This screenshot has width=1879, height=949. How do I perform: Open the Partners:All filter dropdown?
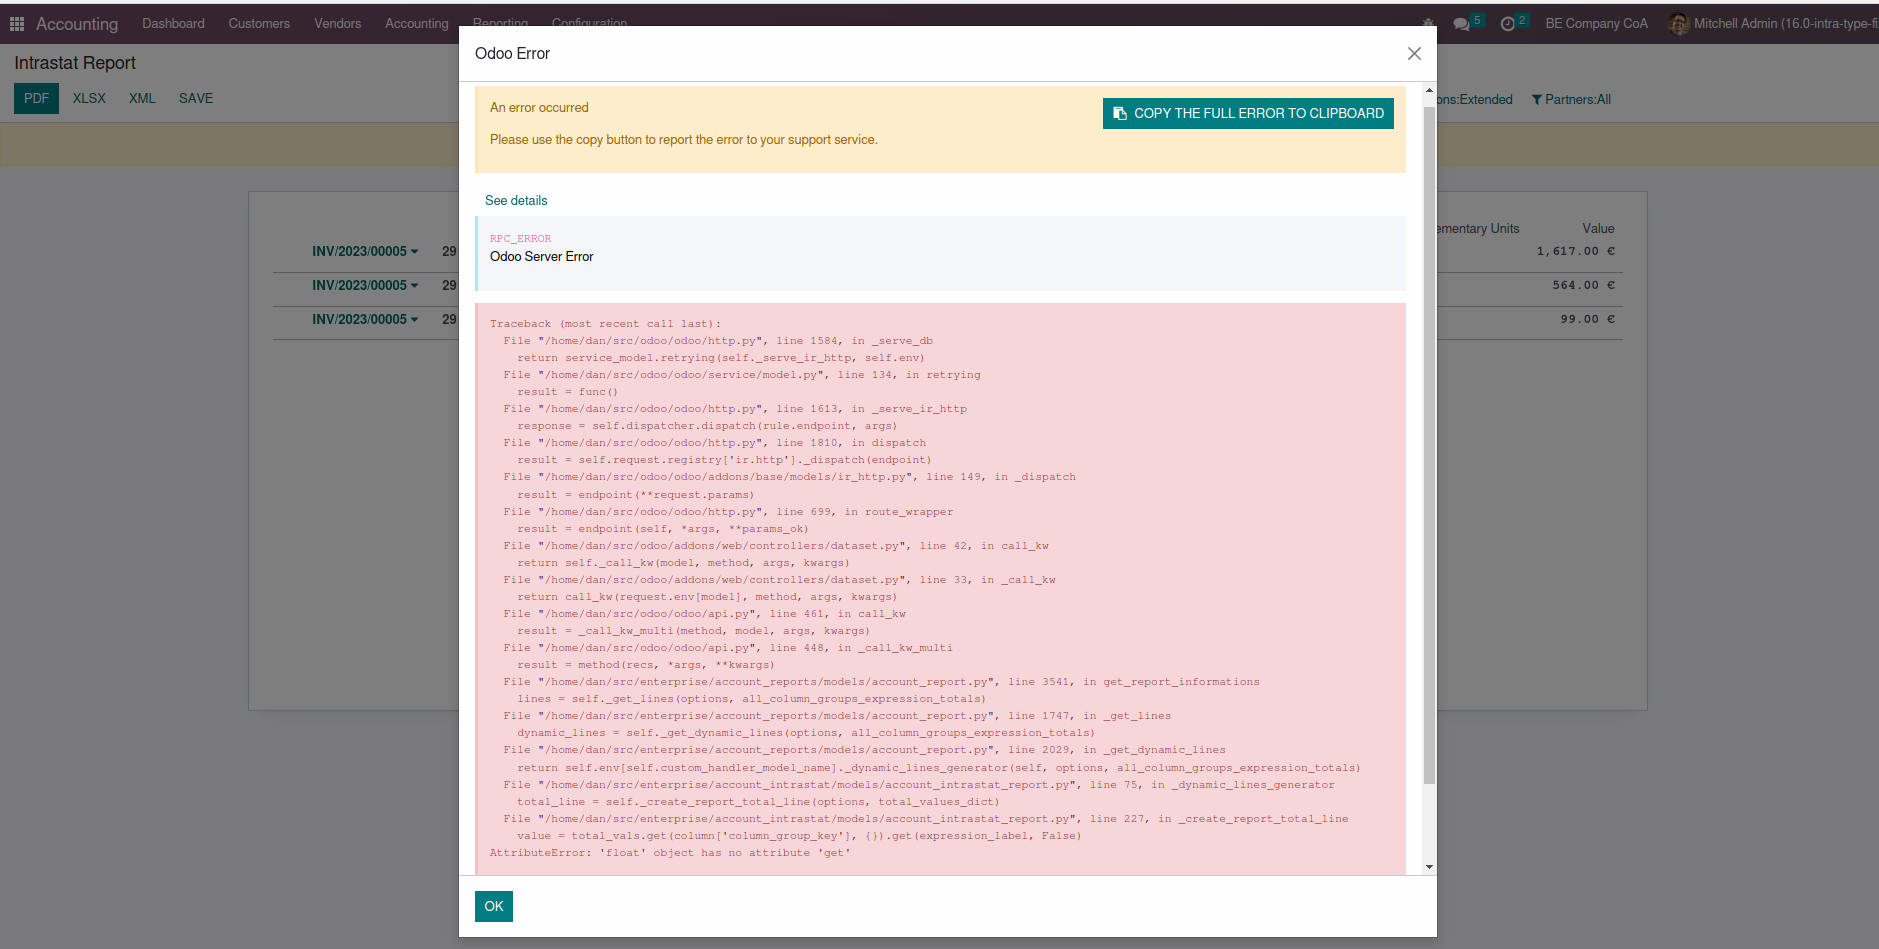(x=1571, y=100)
